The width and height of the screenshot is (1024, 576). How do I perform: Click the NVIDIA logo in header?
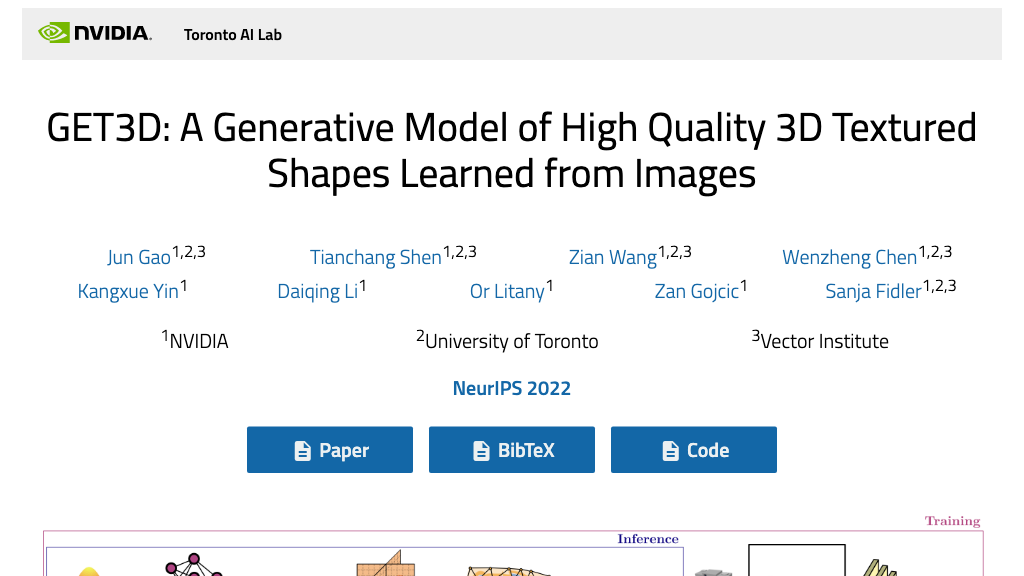pyautogui.click(x=95, y=34)
